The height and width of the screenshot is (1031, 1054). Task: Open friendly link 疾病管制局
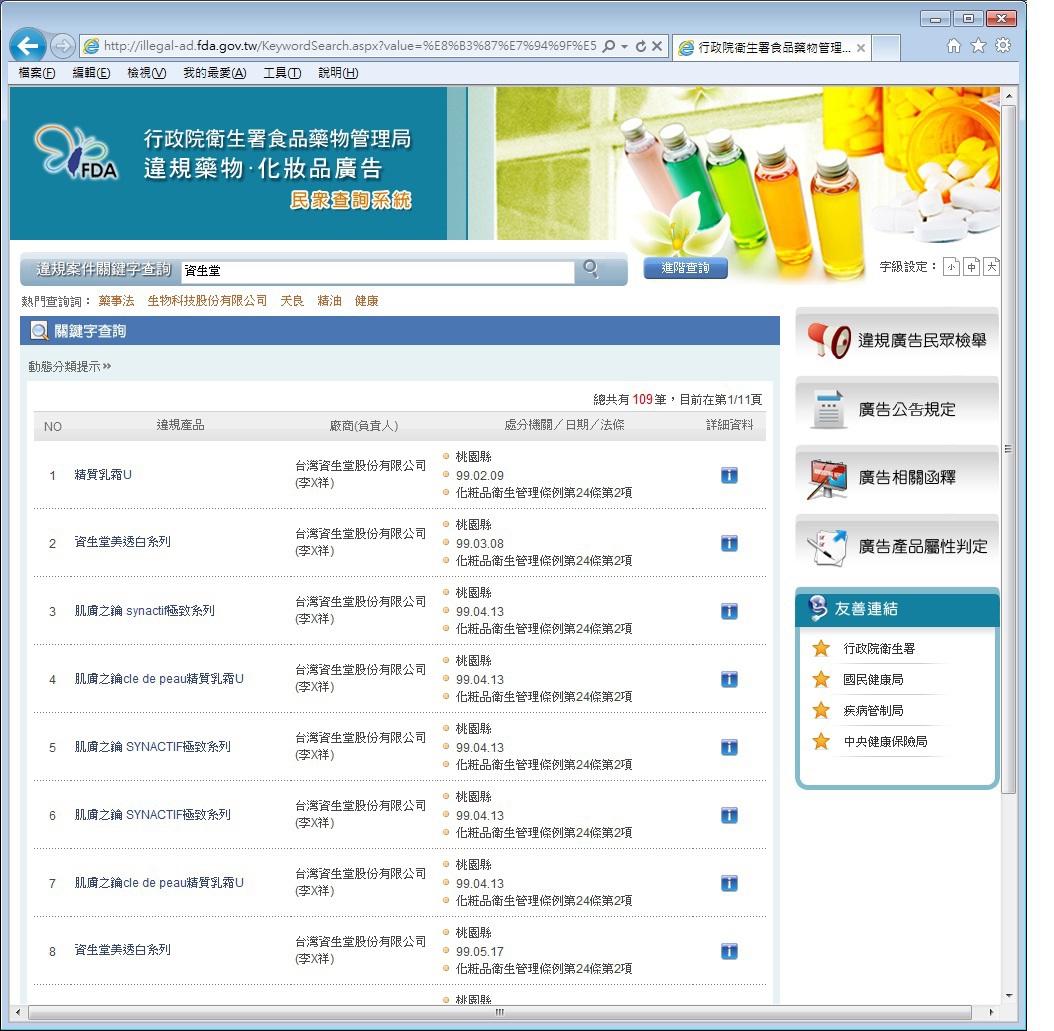point(873,710)
